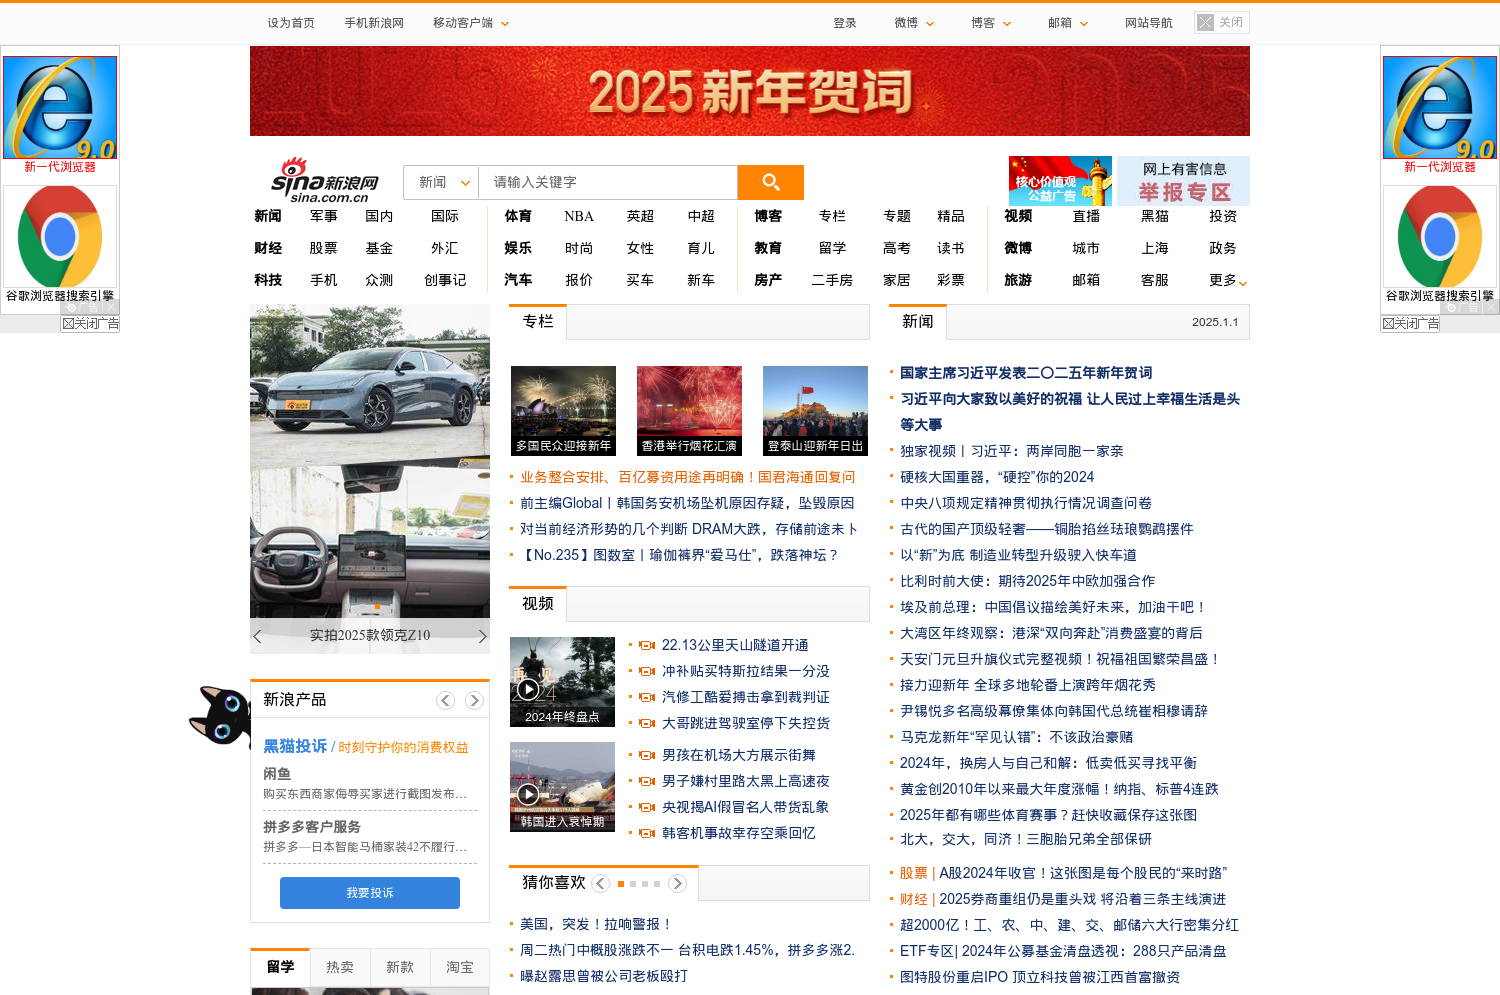Image resolution: width=1500 pixels, height=995 pixels.
Task: Close the right side advertisement
Action: point(1410,324)
